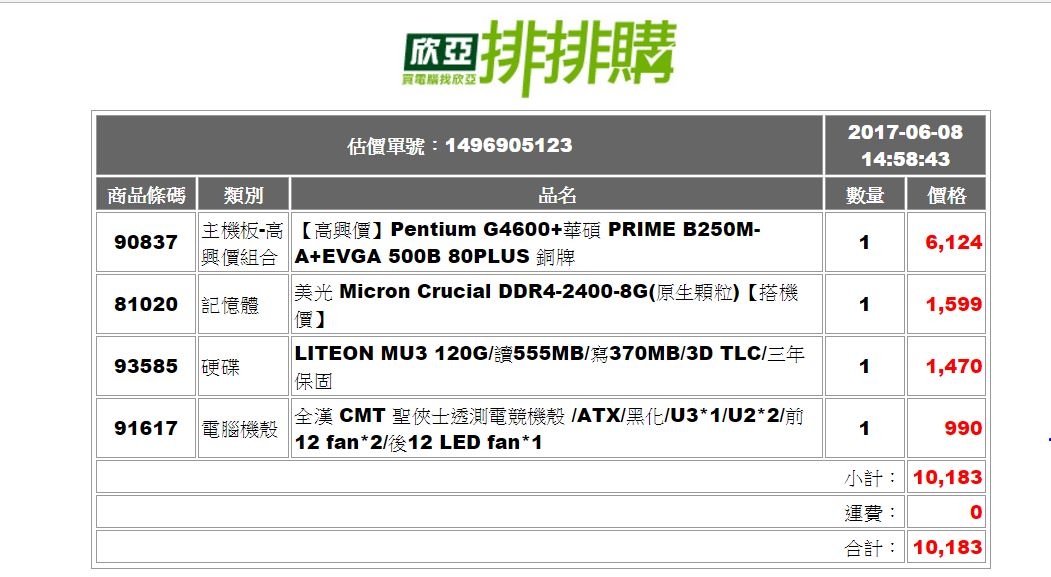Click the 運費 shipping fee value 0
Viewport: 1051px width, 577px height.
[x=976, y=513]
